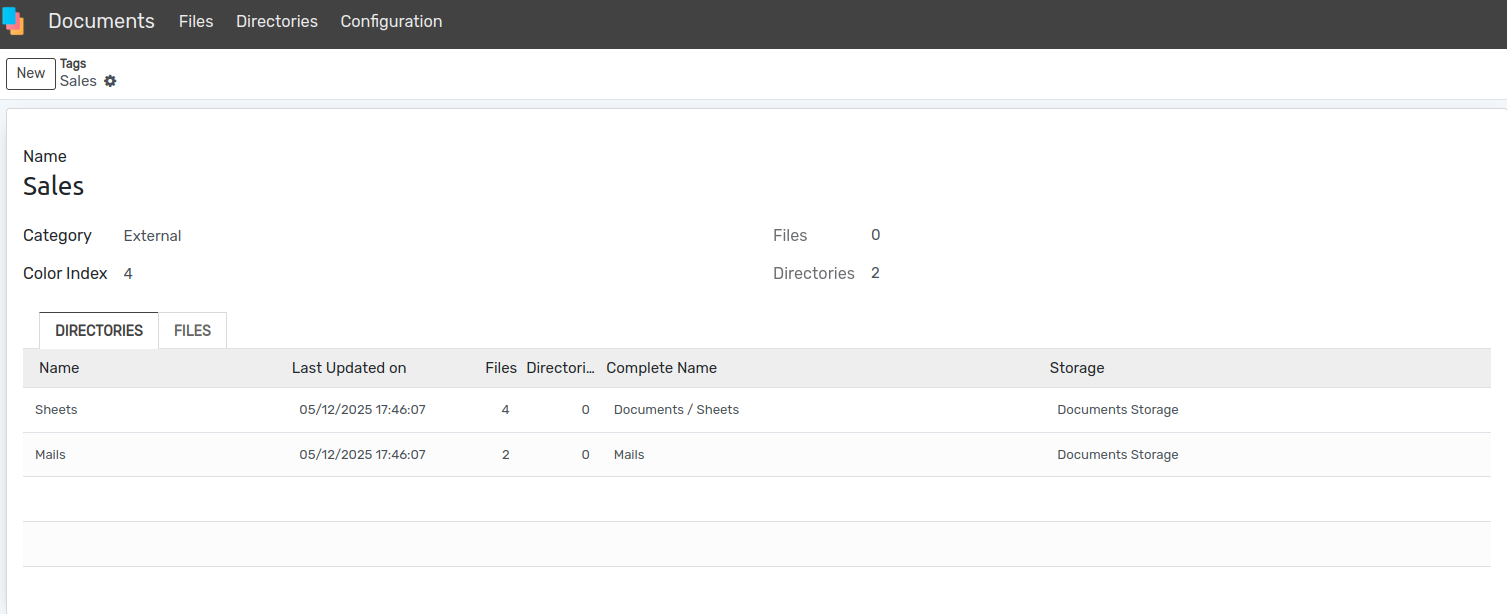
Task: Sort by Complete Name column header
Action: tap(661, 368)
